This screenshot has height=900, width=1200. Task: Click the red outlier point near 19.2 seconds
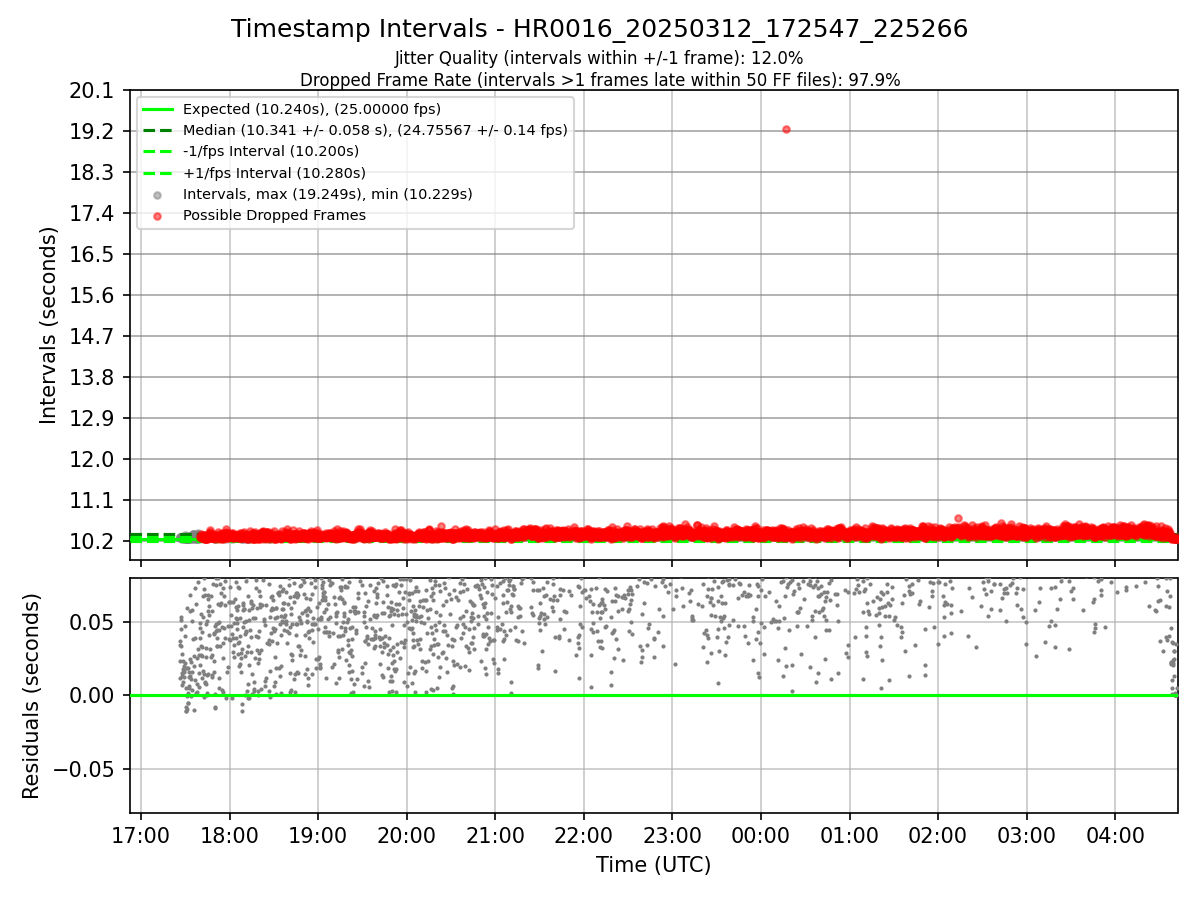[x=786, y=129]
